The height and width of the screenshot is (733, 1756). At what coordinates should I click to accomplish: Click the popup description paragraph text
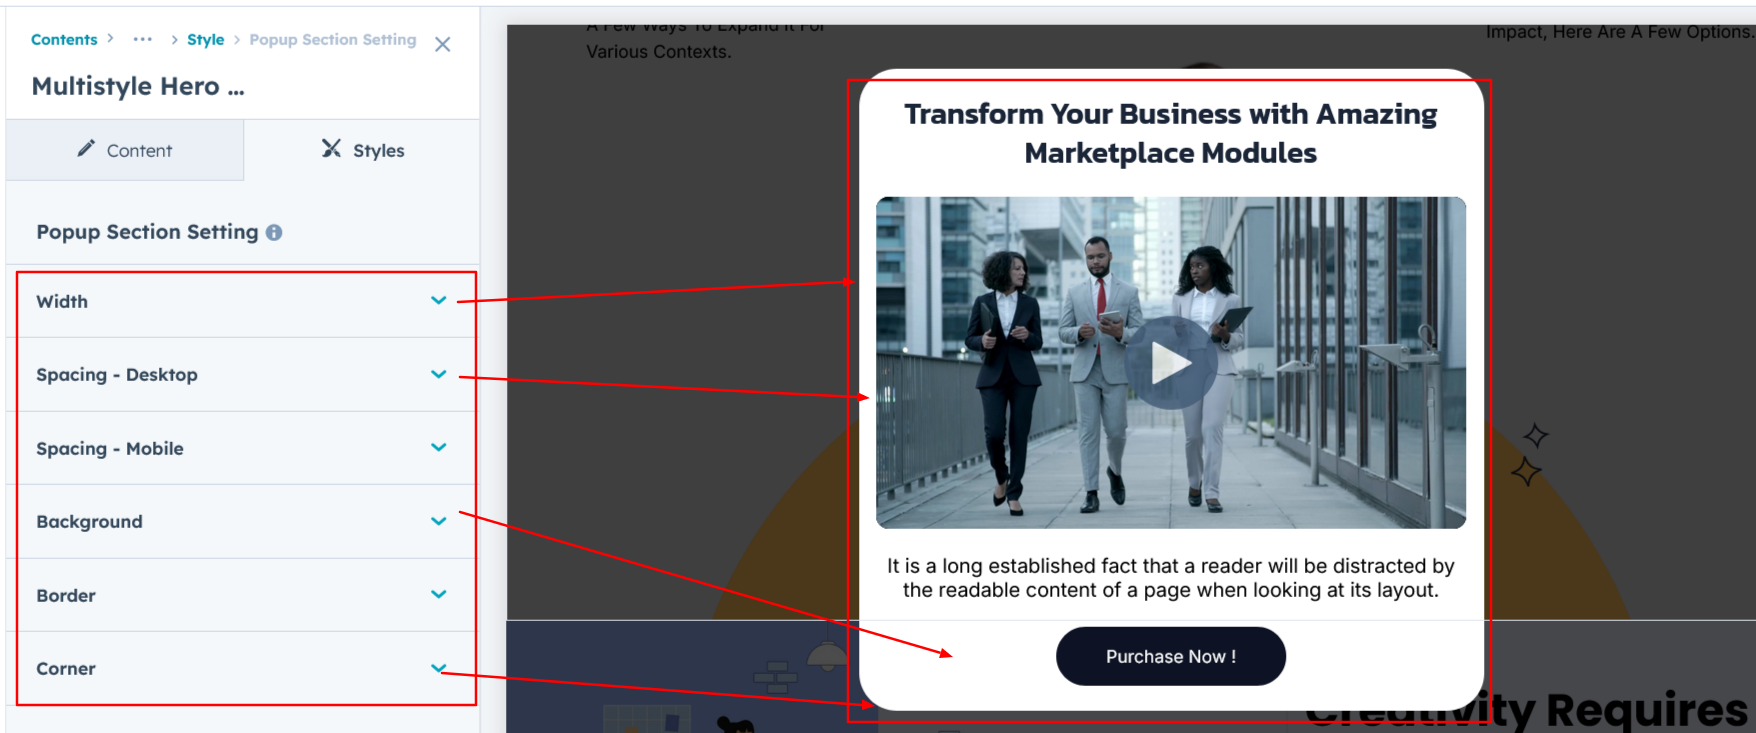tap(1170, 578)
